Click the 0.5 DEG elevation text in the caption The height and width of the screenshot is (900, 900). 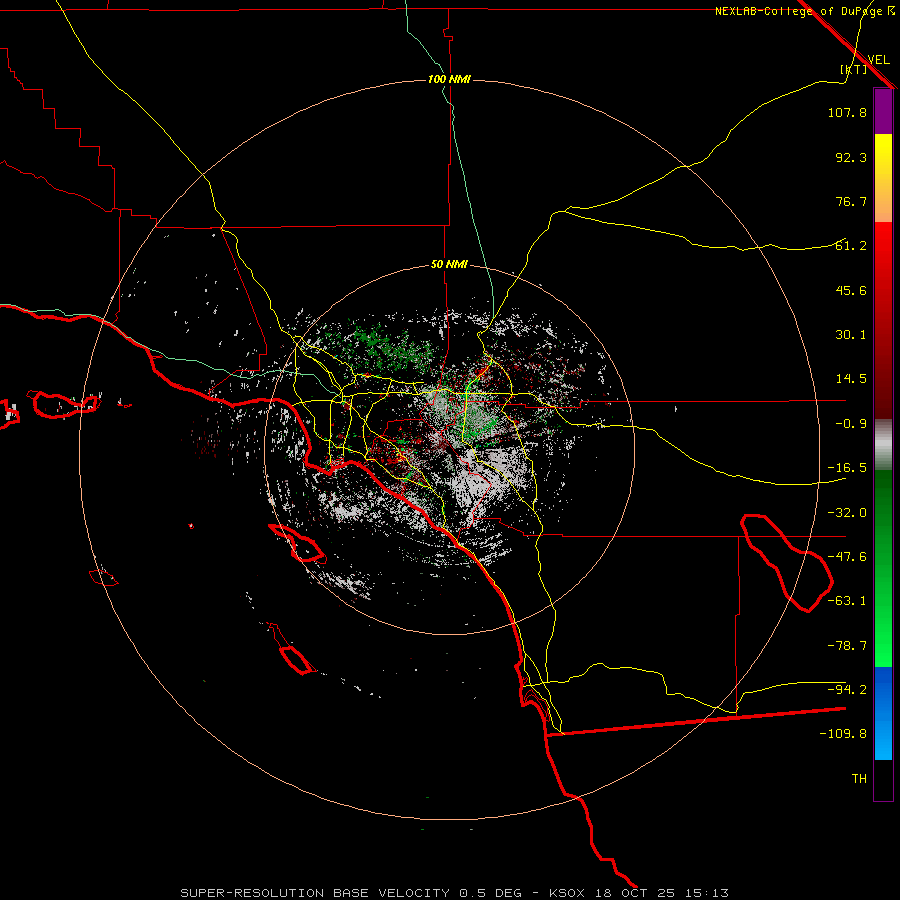[490, 893]
